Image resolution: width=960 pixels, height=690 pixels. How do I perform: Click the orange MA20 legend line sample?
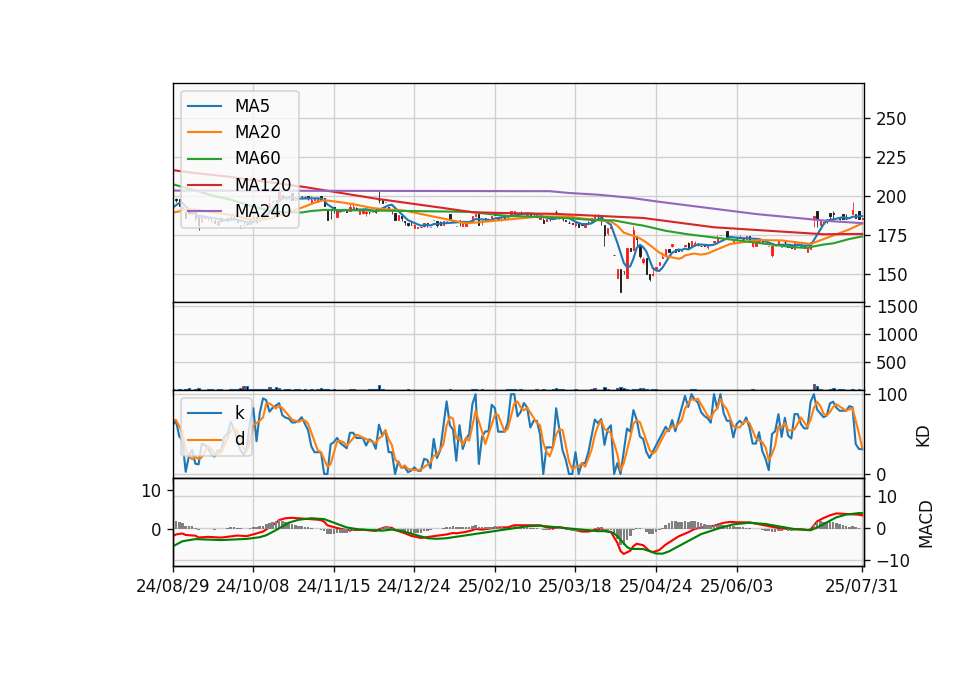pos(204,132)
